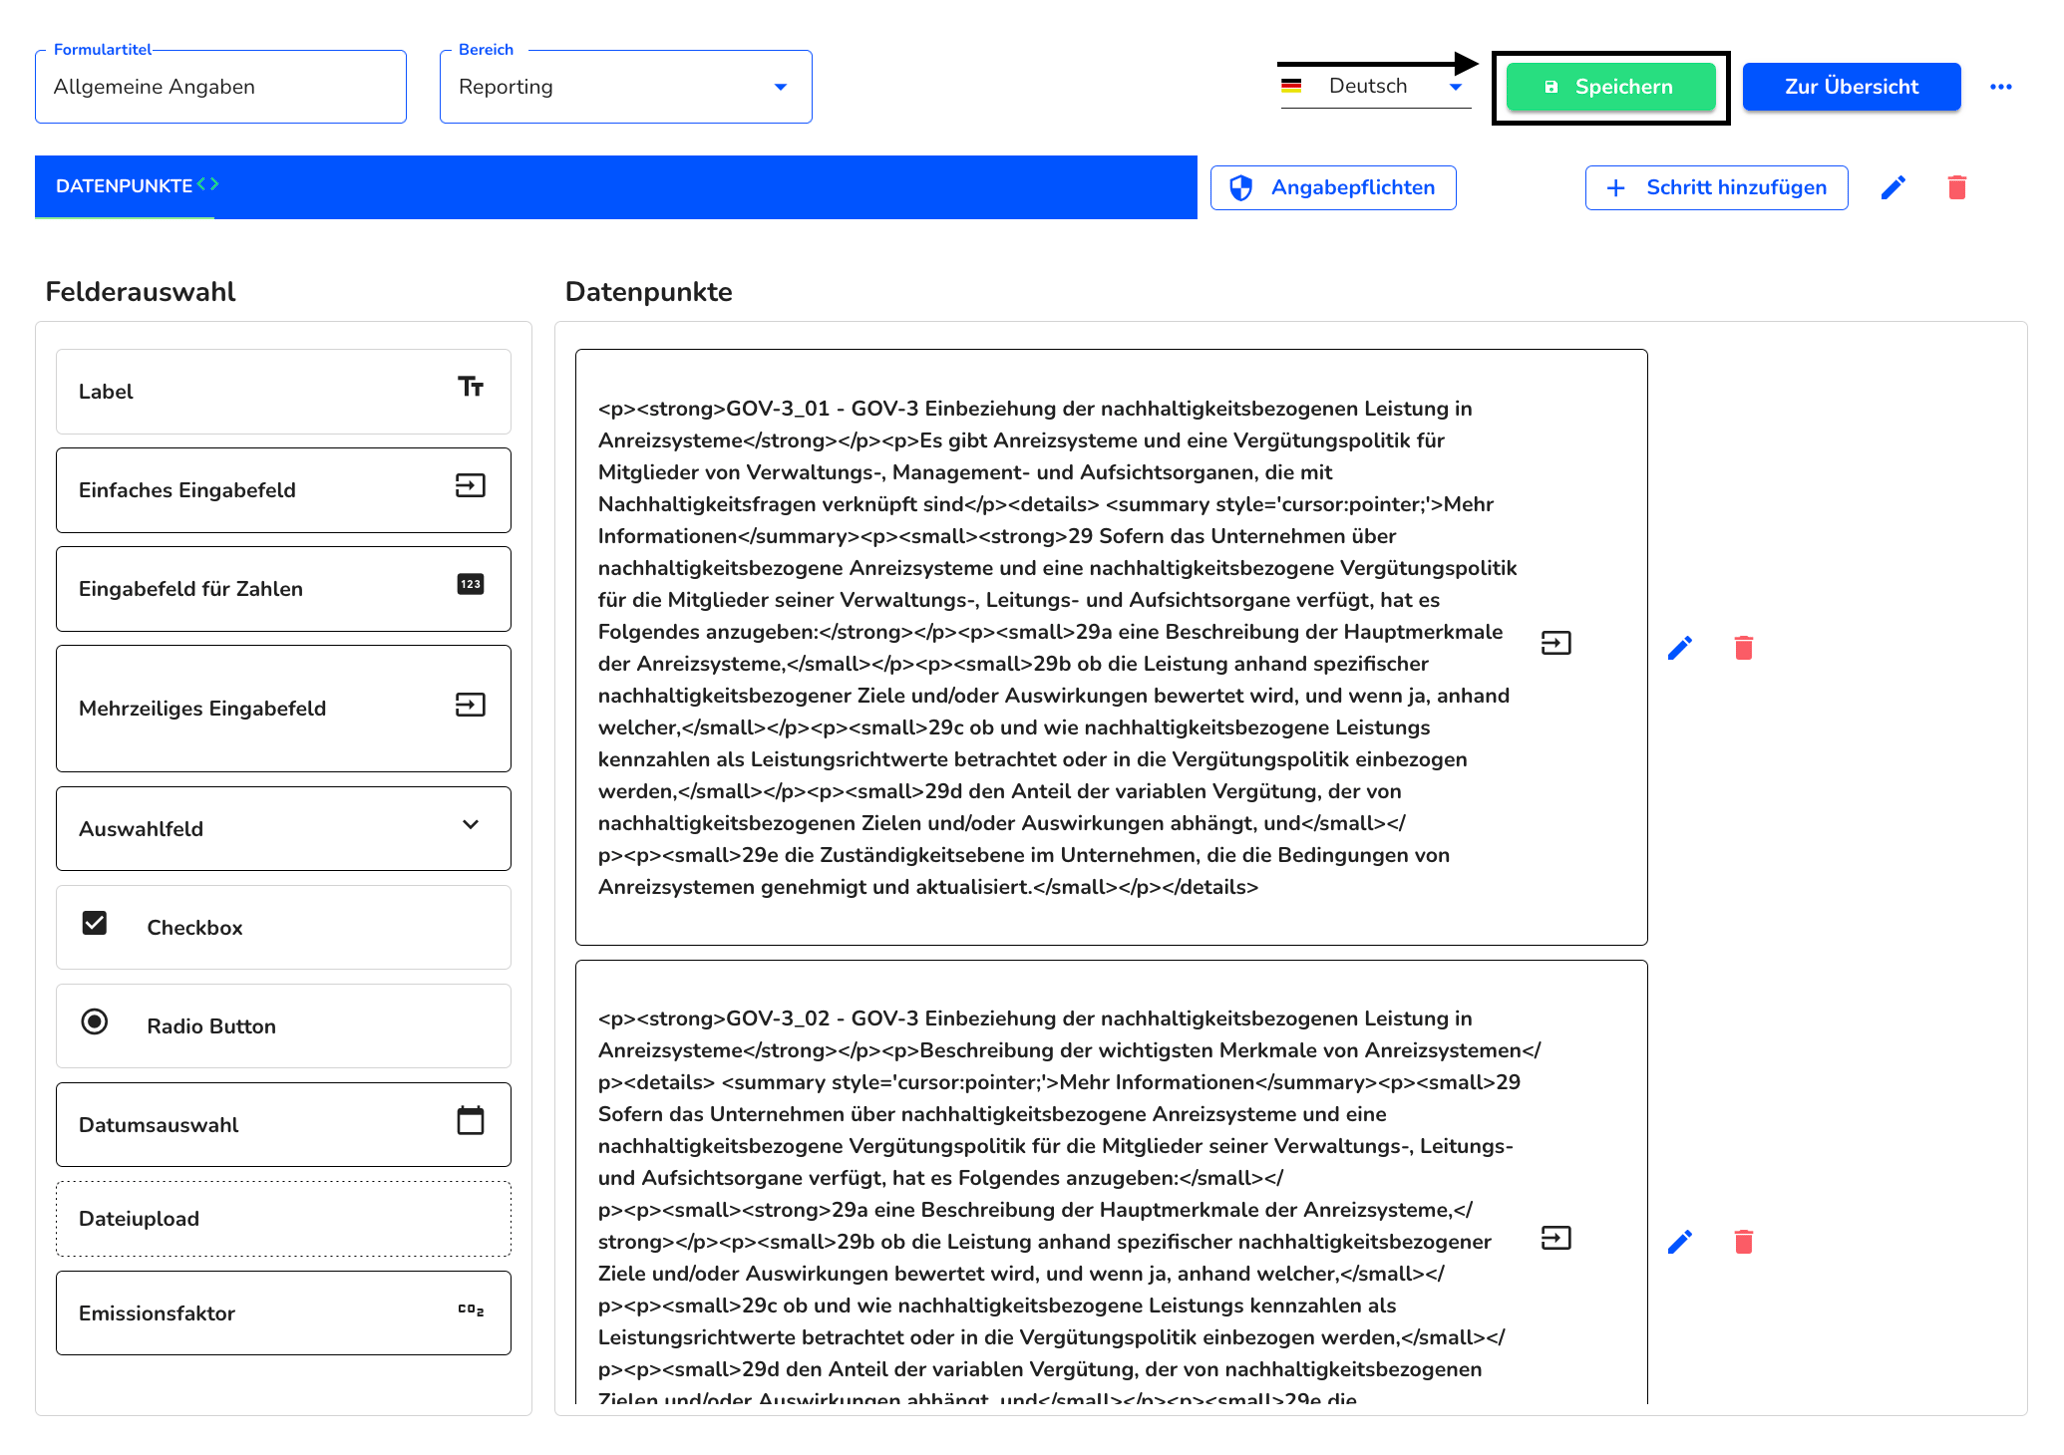
Task: Select the Checkbox field label
Action: pyautogui.click(x=195, y=928)
